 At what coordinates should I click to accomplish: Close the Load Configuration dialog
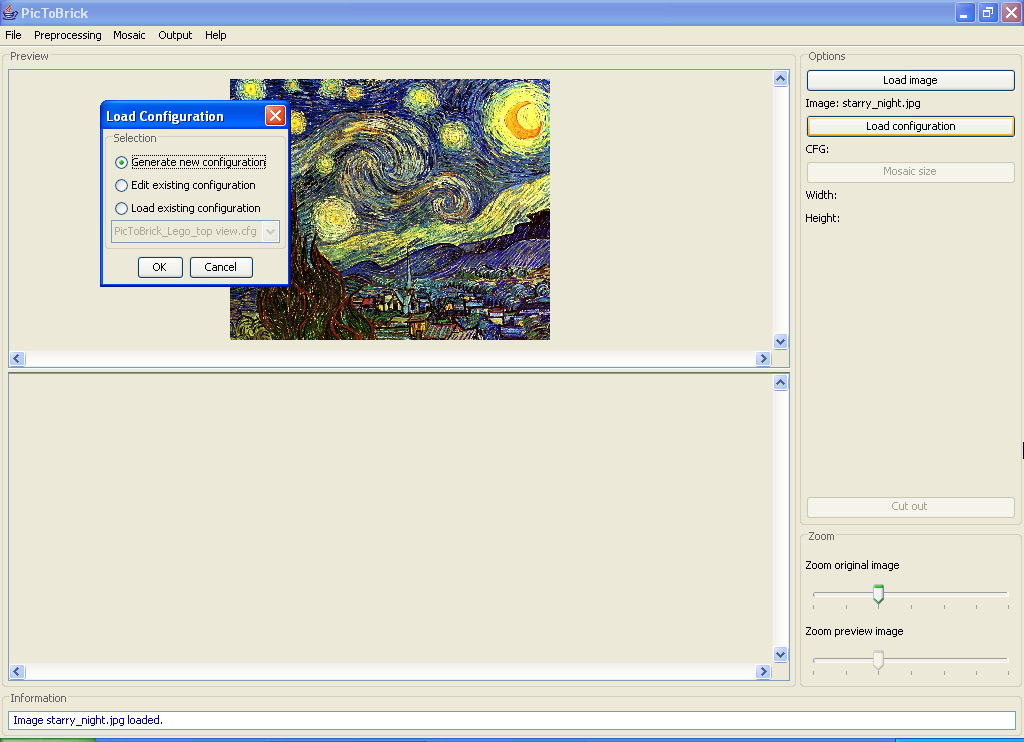point(275,116)
